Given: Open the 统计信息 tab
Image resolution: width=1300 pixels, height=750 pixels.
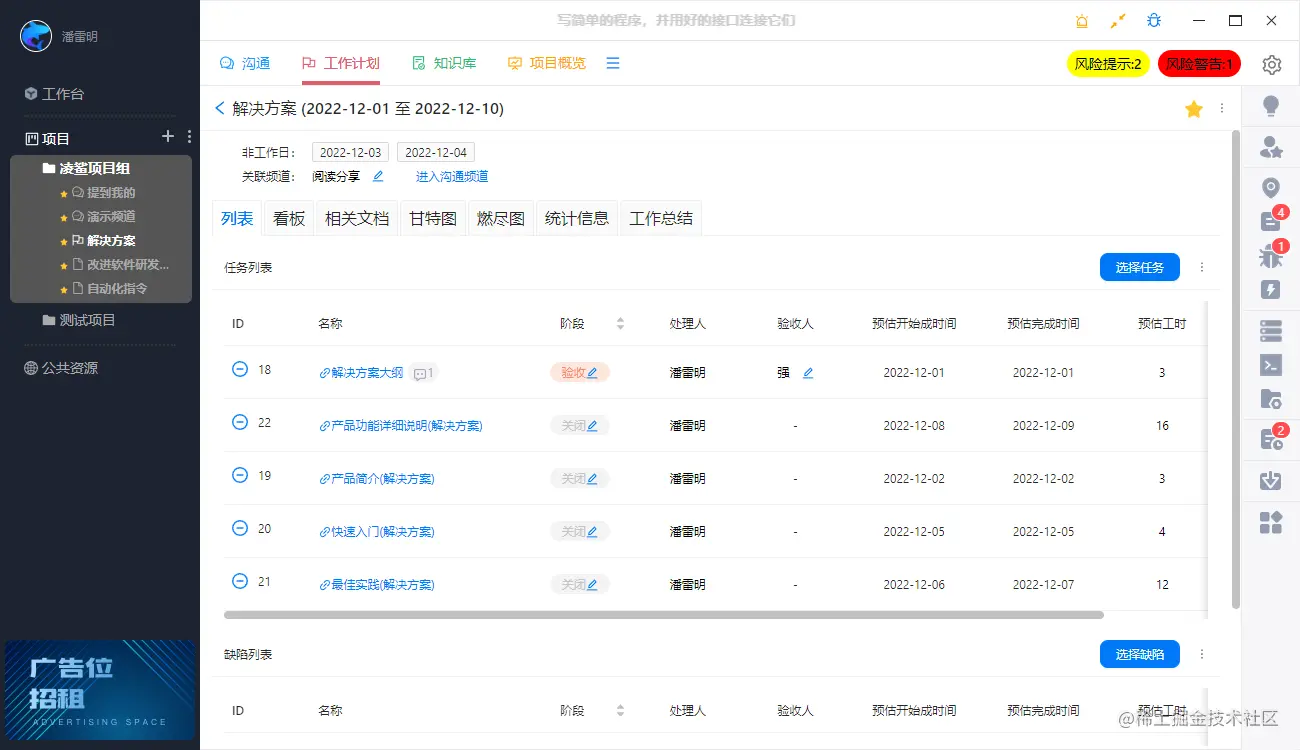Looking at the screenshot, I should (x=577, y=218).
